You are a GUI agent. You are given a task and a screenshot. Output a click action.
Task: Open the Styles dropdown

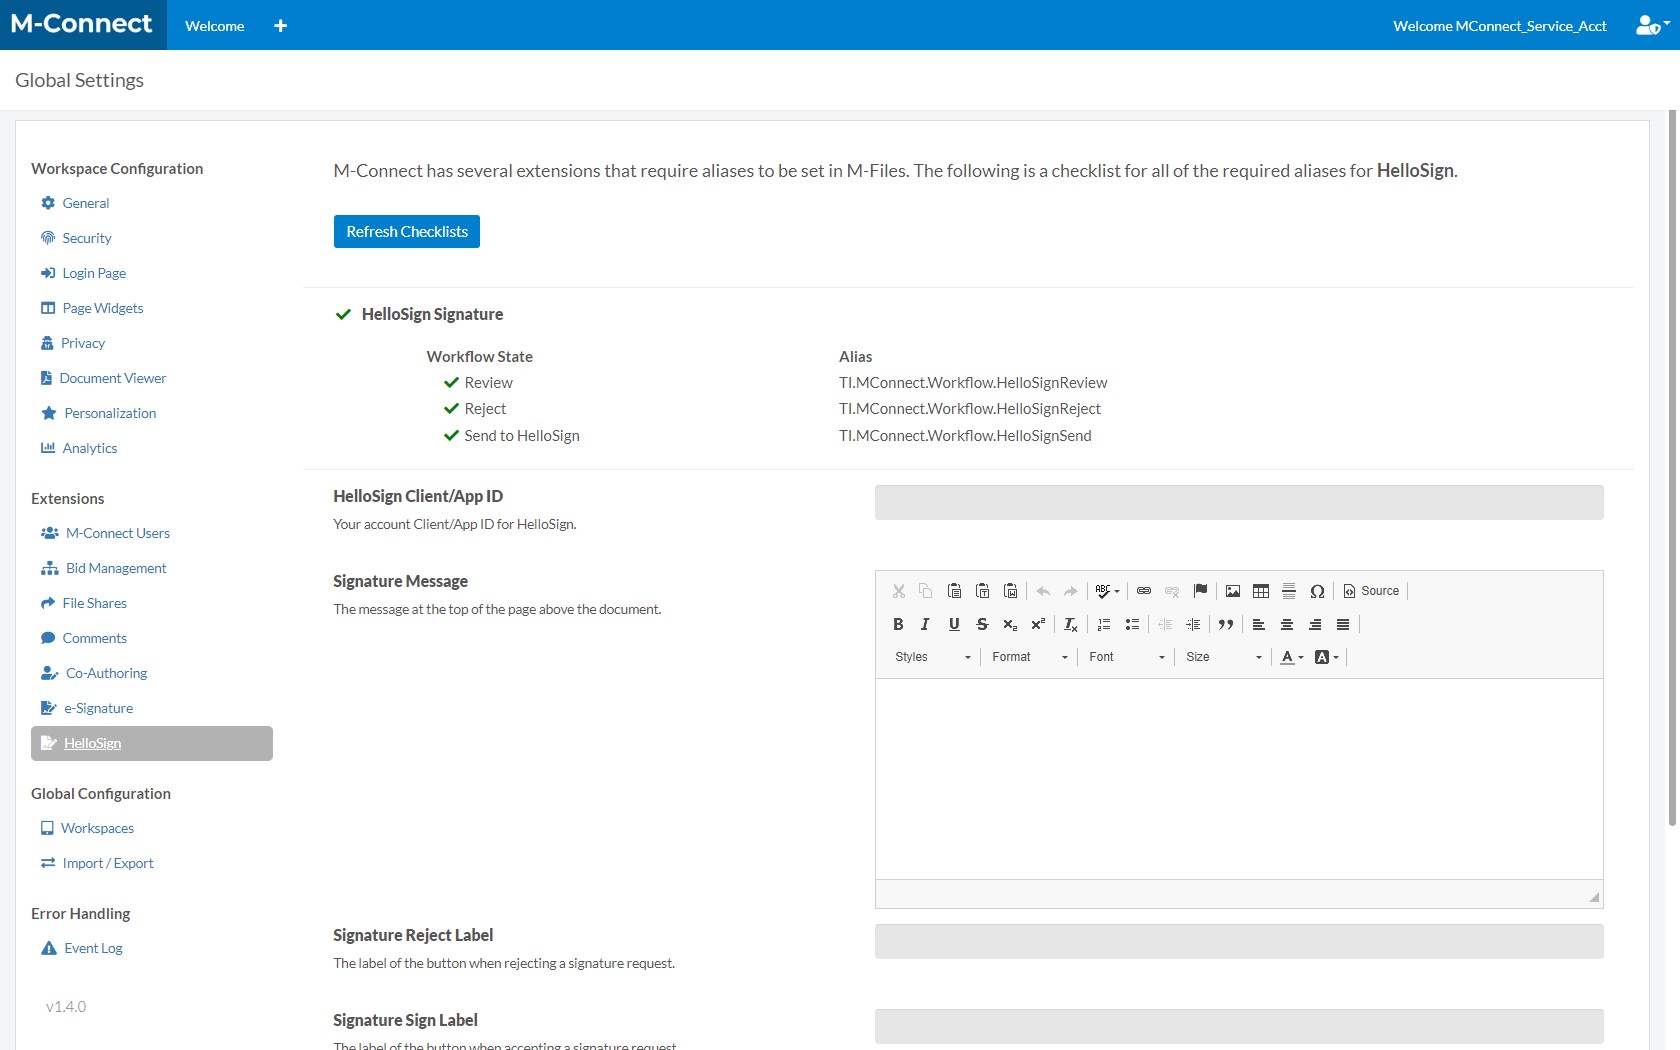932,657
